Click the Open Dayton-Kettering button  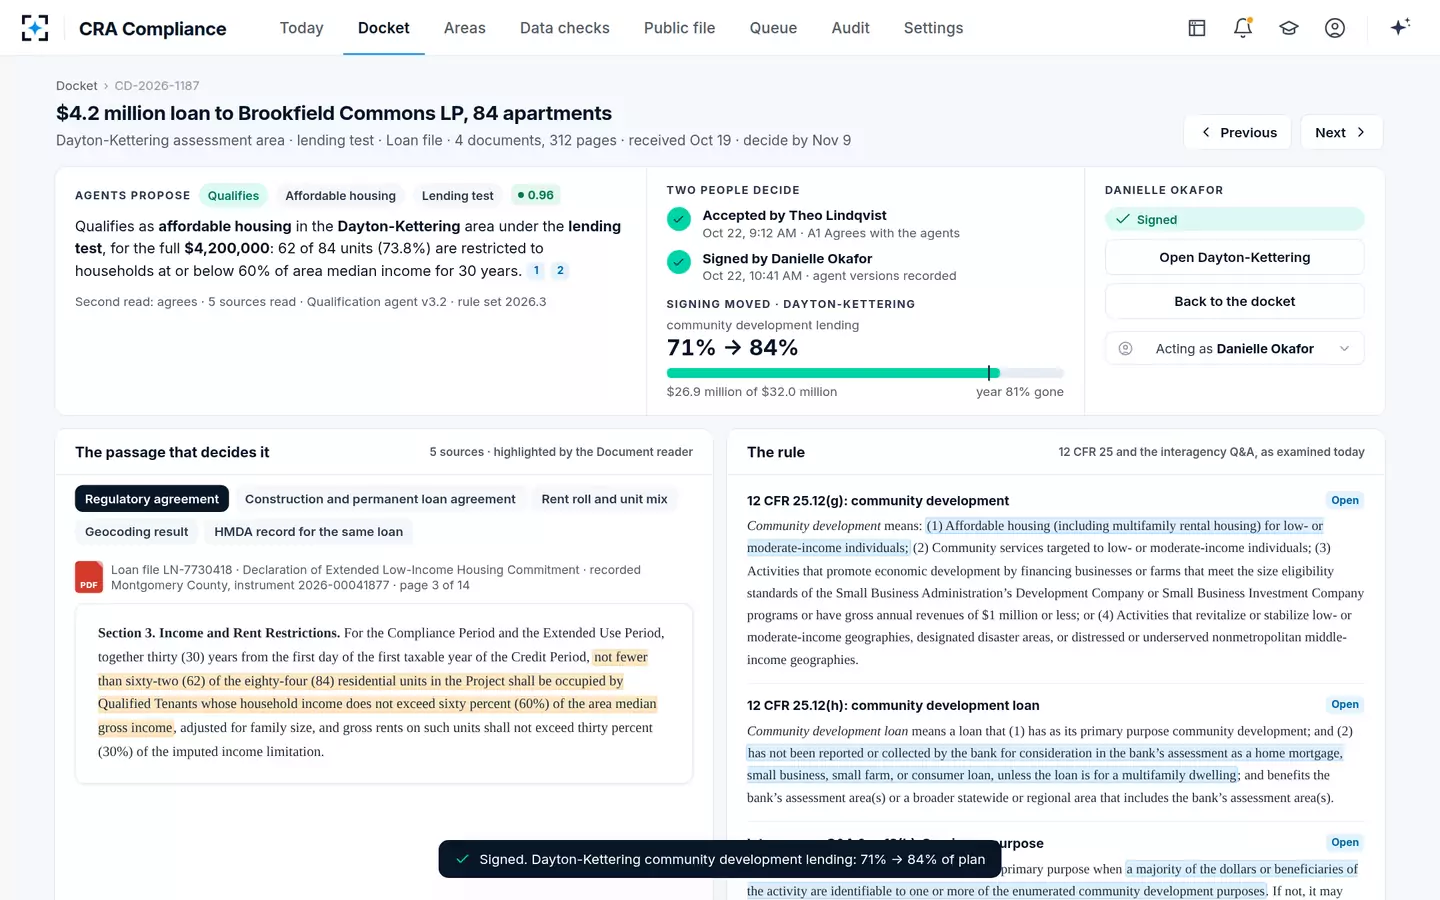pyautogui.click(x=1235, y=257)
